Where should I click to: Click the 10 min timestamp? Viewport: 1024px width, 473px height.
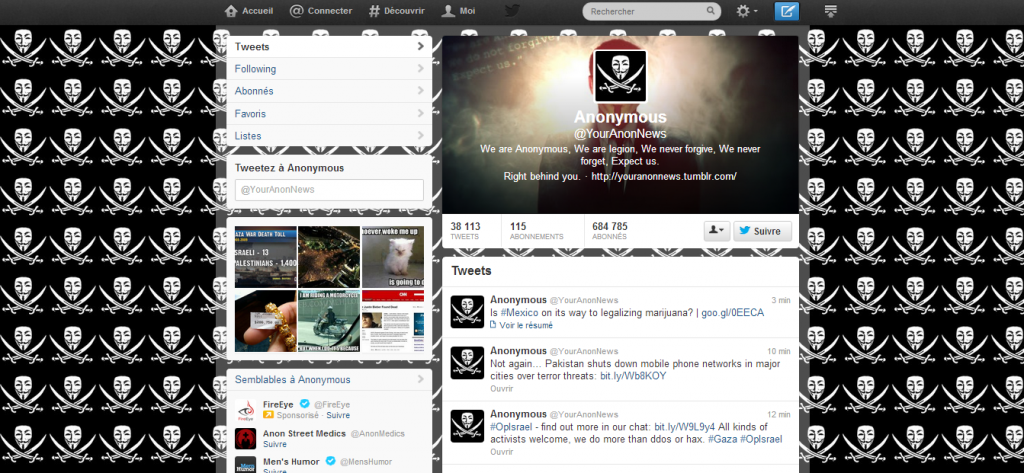(778, 351)
